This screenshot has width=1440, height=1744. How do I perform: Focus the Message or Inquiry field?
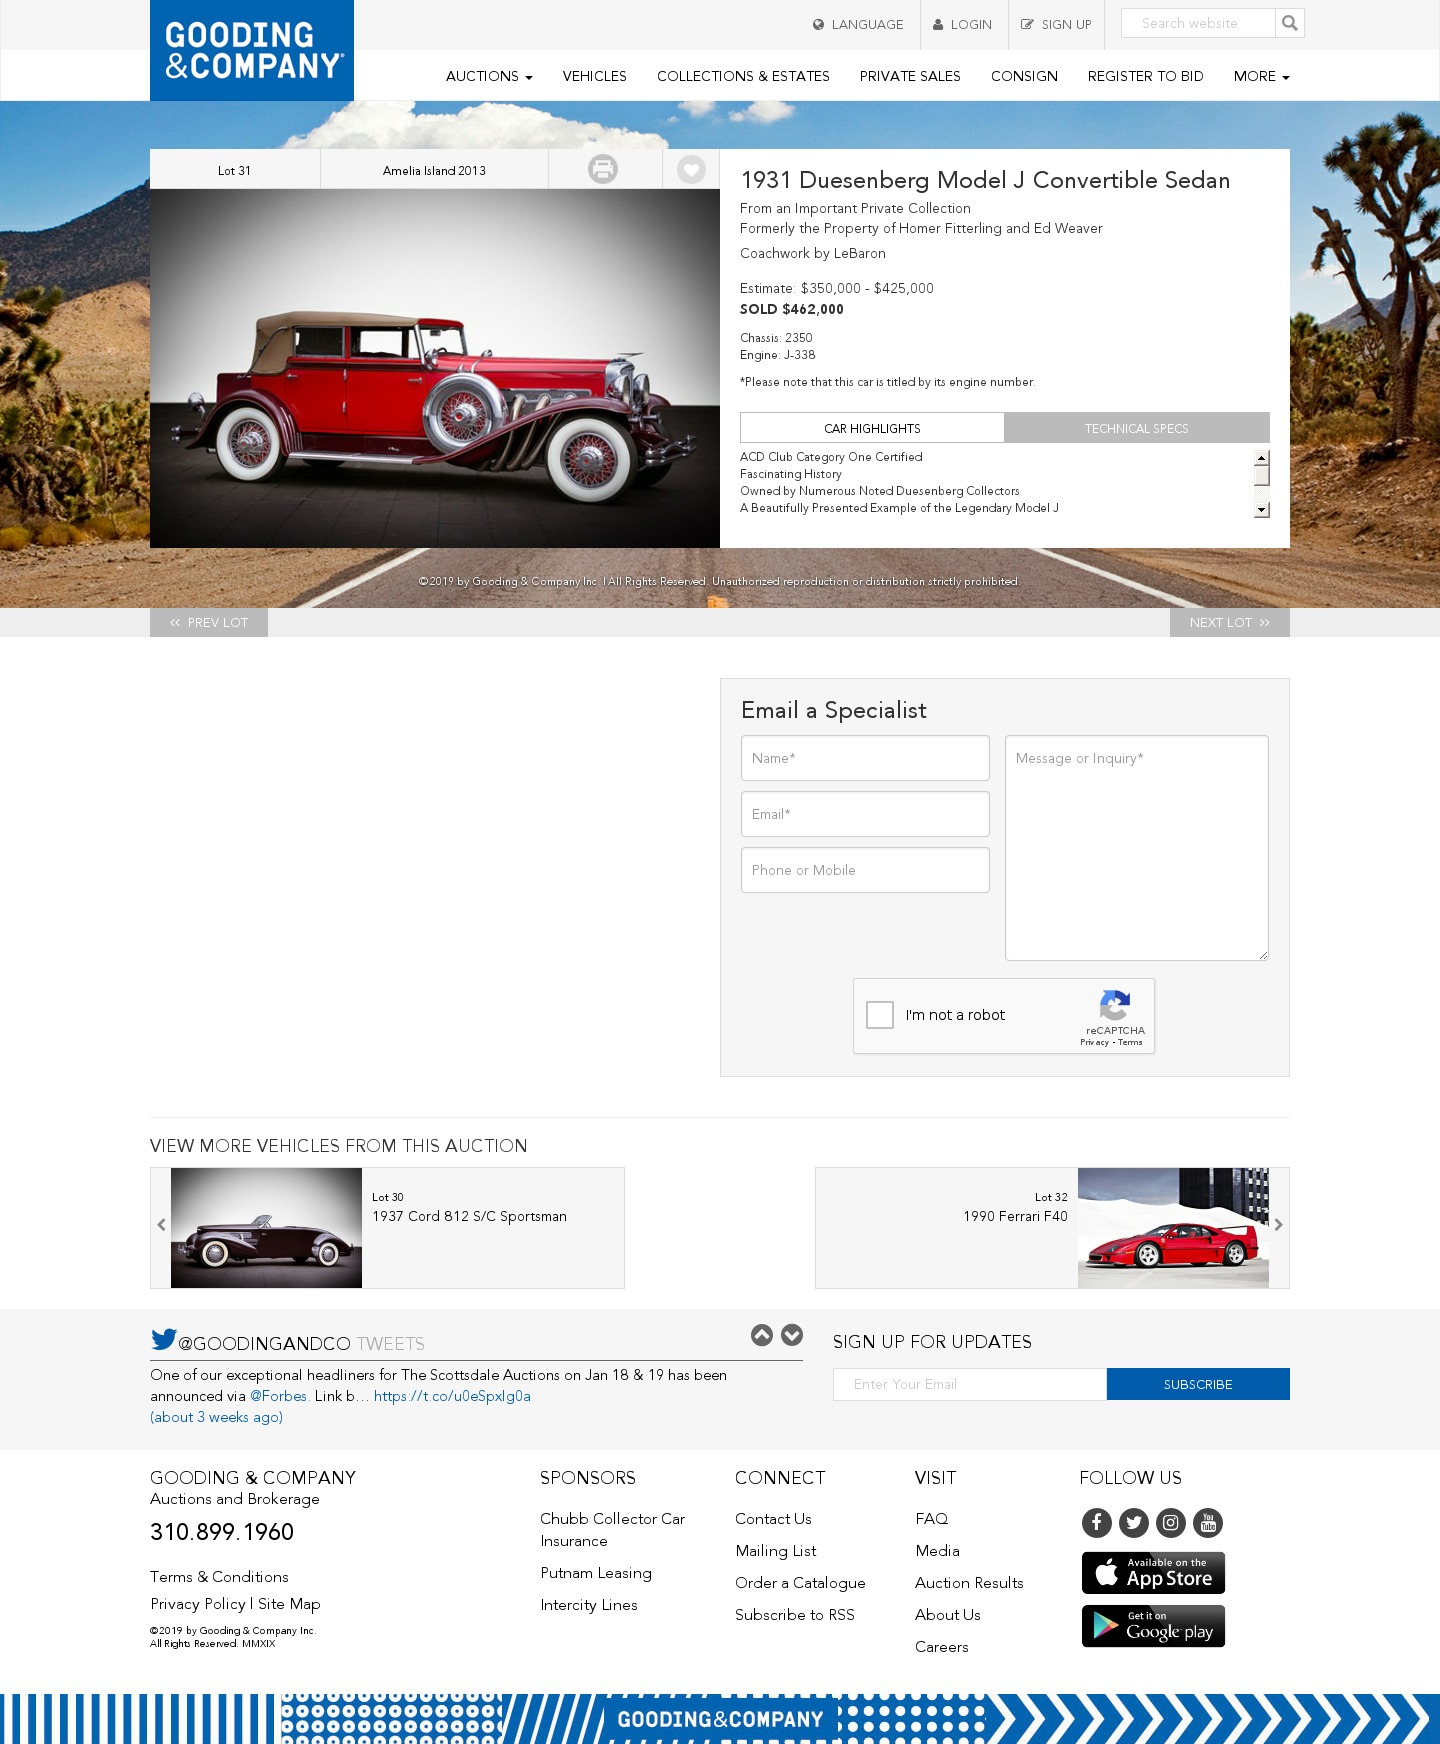pos(1137,848)
